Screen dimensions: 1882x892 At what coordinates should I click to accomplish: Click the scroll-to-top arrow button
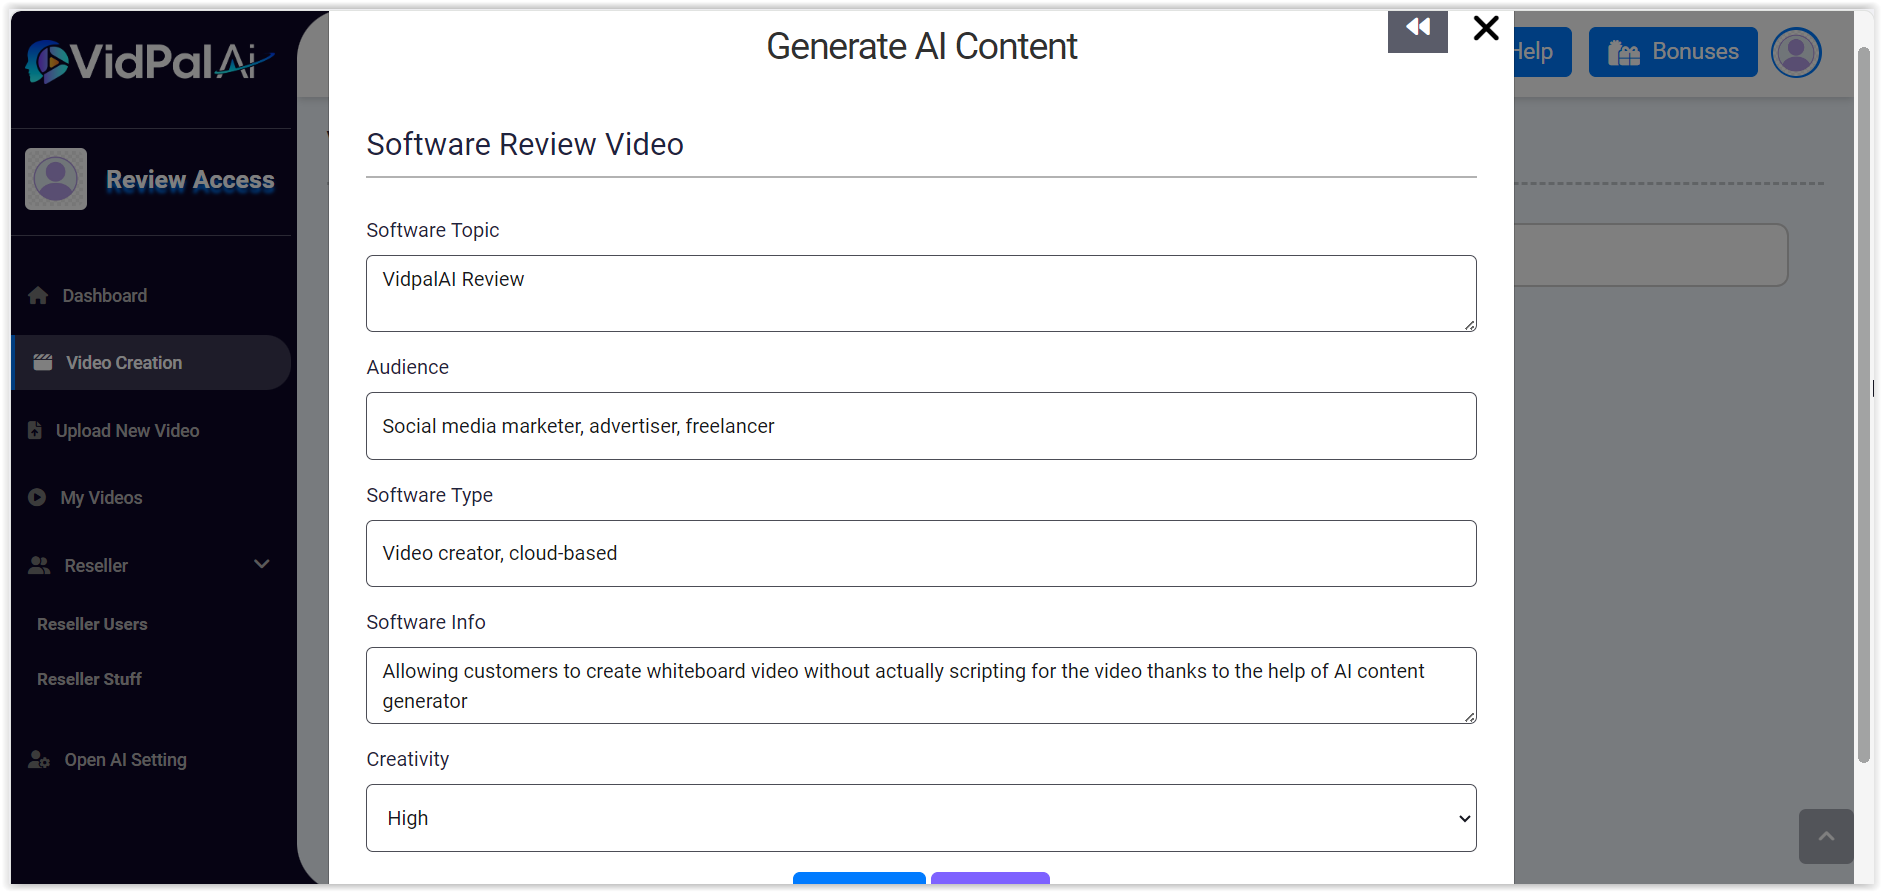point(1826,836)
